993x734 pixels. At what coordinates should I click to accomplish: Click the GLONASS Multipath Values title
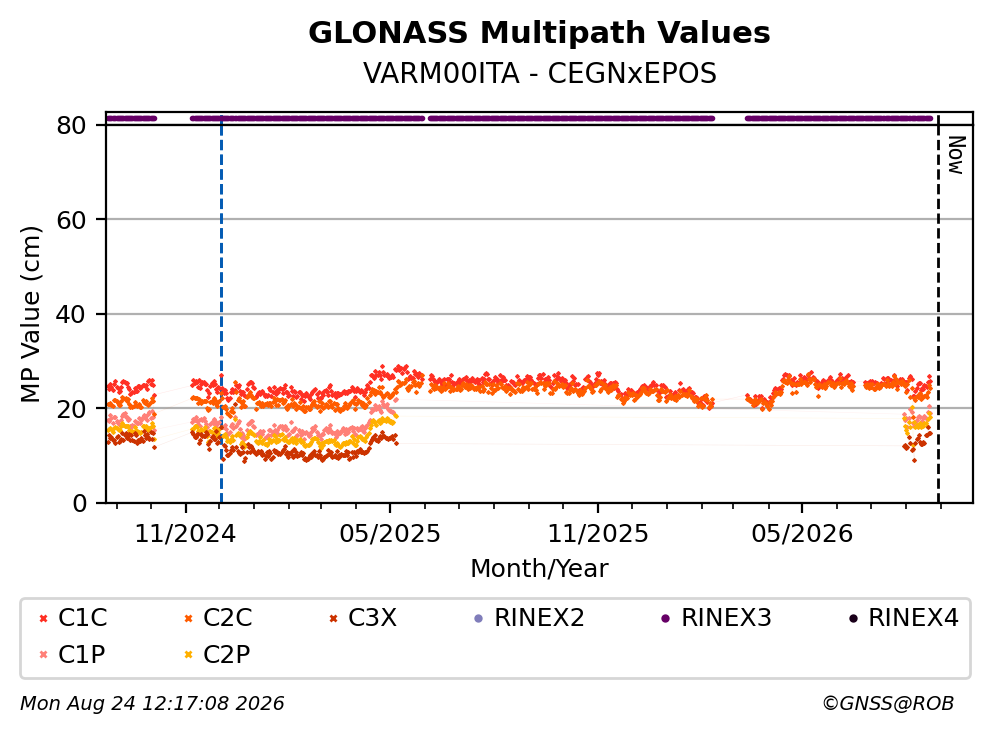539,33
